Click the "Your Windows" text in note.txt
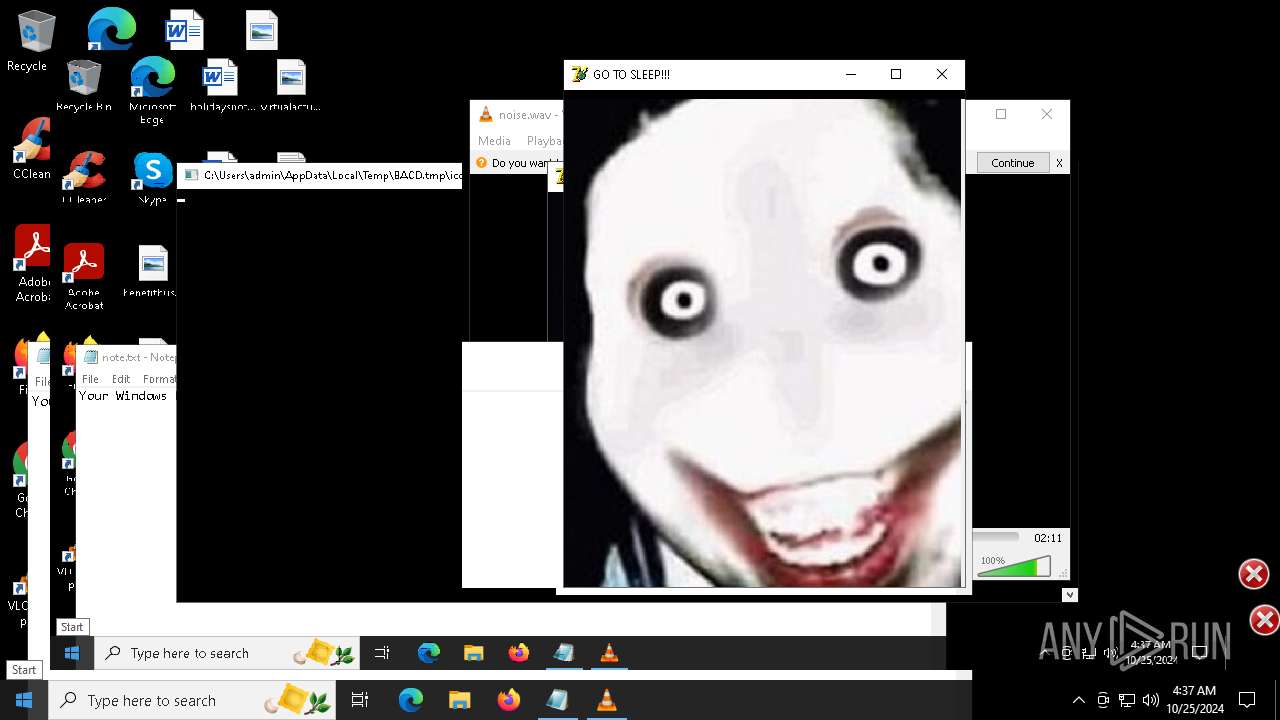 point(123,396)
